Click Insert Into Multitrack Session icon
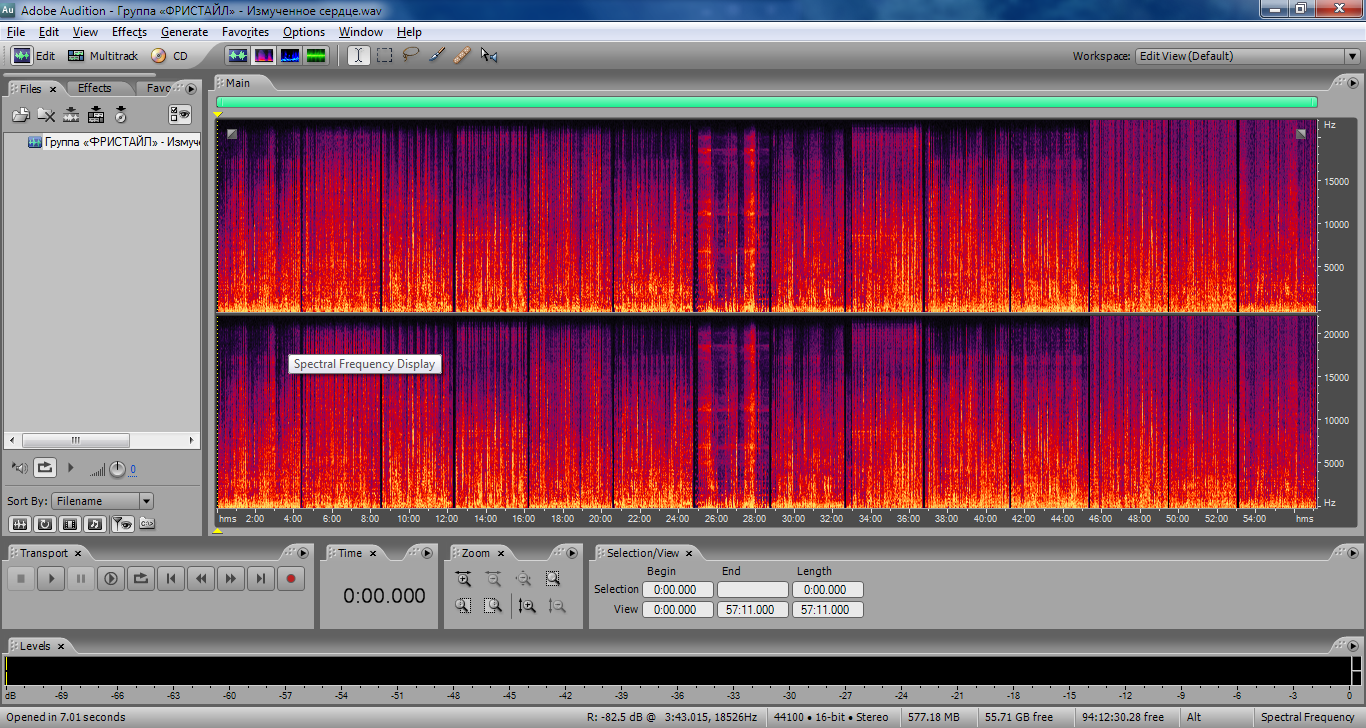The image size is (1366, 728). pos(96,115)
